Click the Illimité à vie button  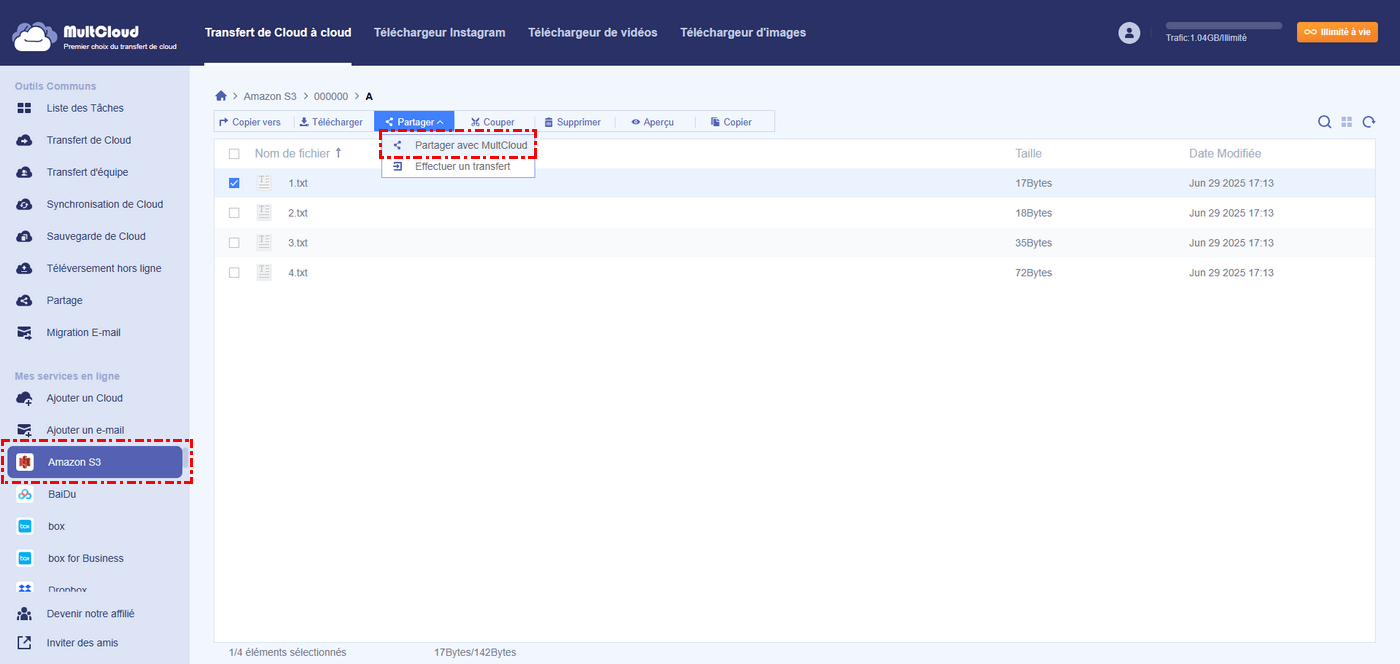(x=1337, y=32)
